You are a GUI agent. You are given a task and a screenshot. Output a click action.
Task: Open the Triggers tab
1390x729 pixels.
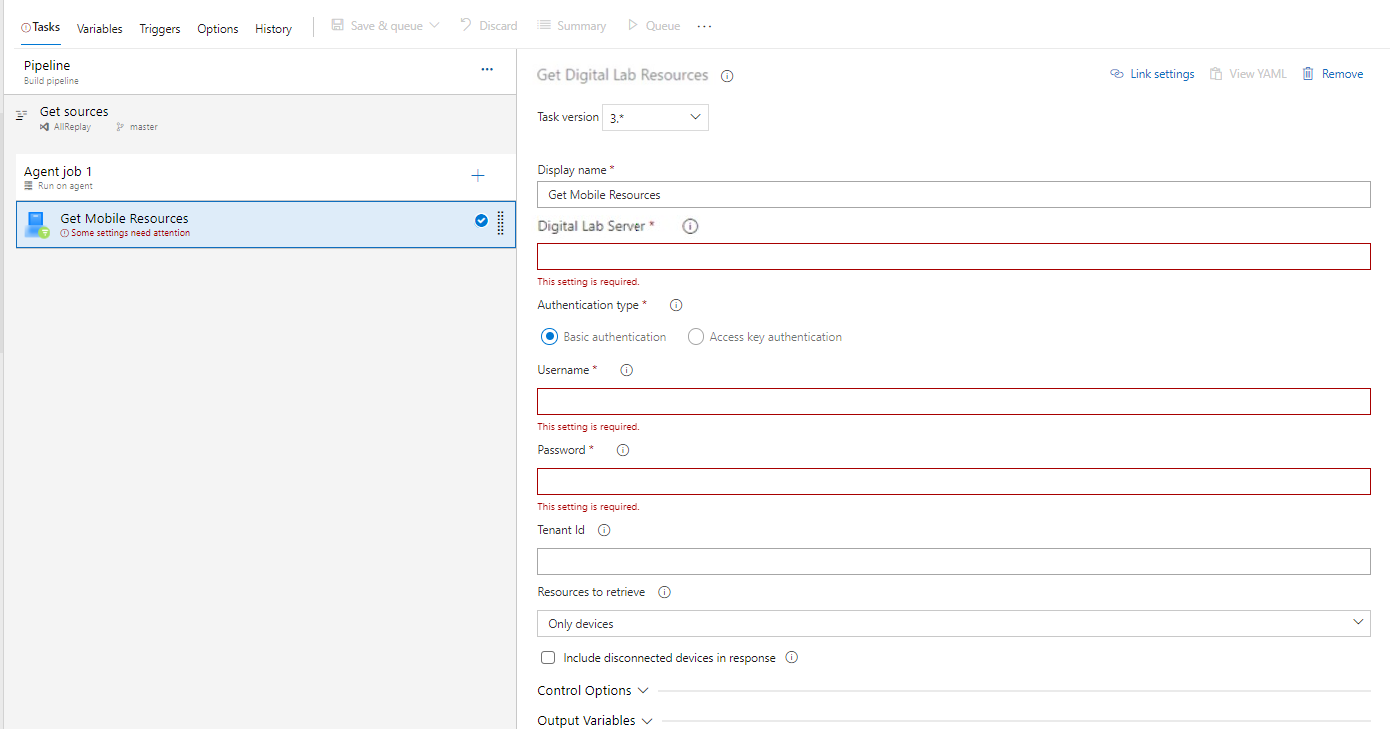click(160, 29)
